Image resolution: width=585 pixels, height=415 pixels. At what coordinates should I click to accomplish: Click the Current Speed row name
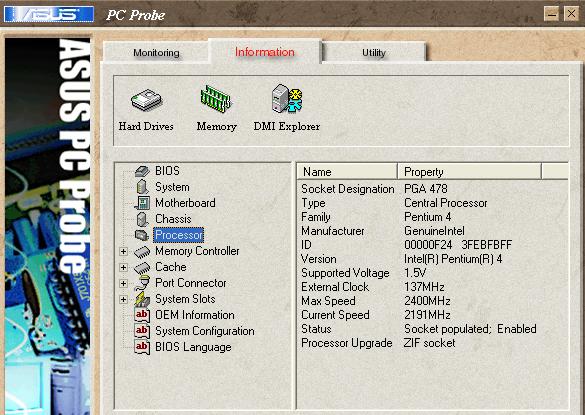[x=335, y=315]
